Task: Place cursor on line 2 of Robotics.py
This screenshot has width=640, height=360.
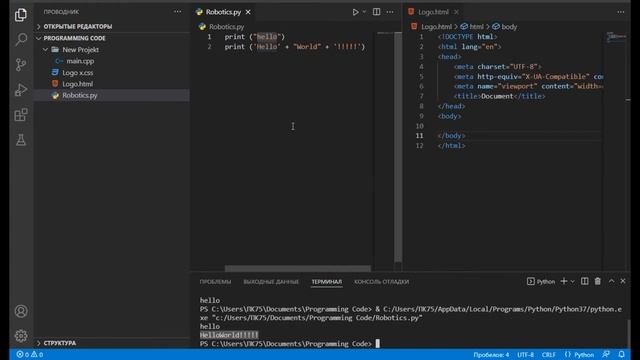Action: 294,47
